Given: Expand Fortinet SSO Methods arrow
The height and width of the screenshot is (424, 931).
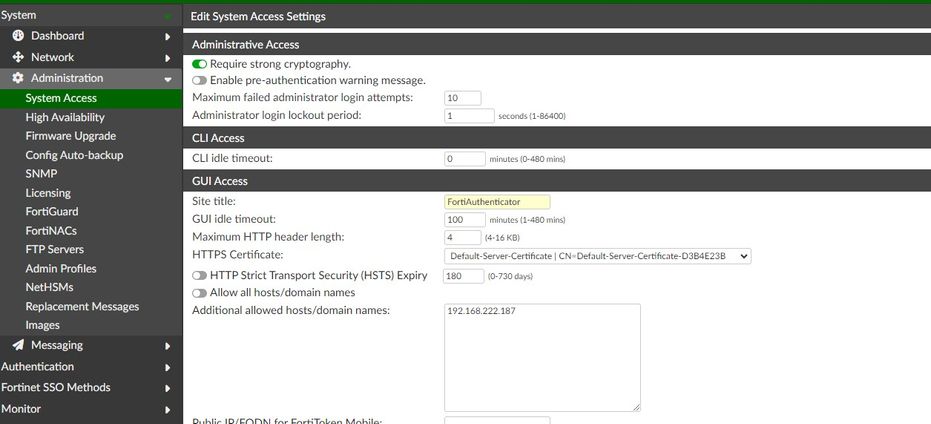Looking at the screenshot, I should tap(168, 388).
